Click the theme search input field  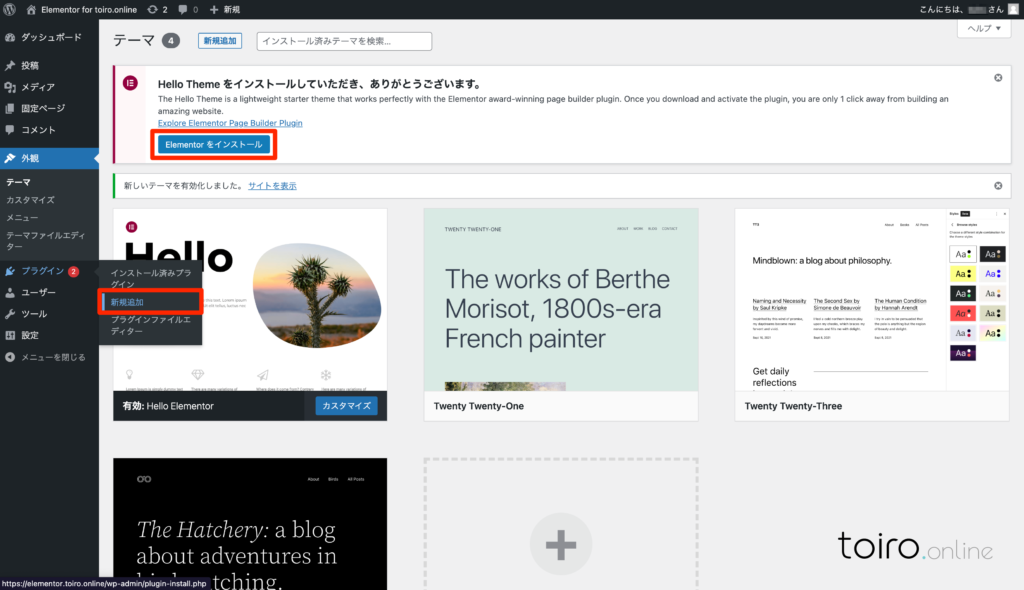tap(344, 41)
